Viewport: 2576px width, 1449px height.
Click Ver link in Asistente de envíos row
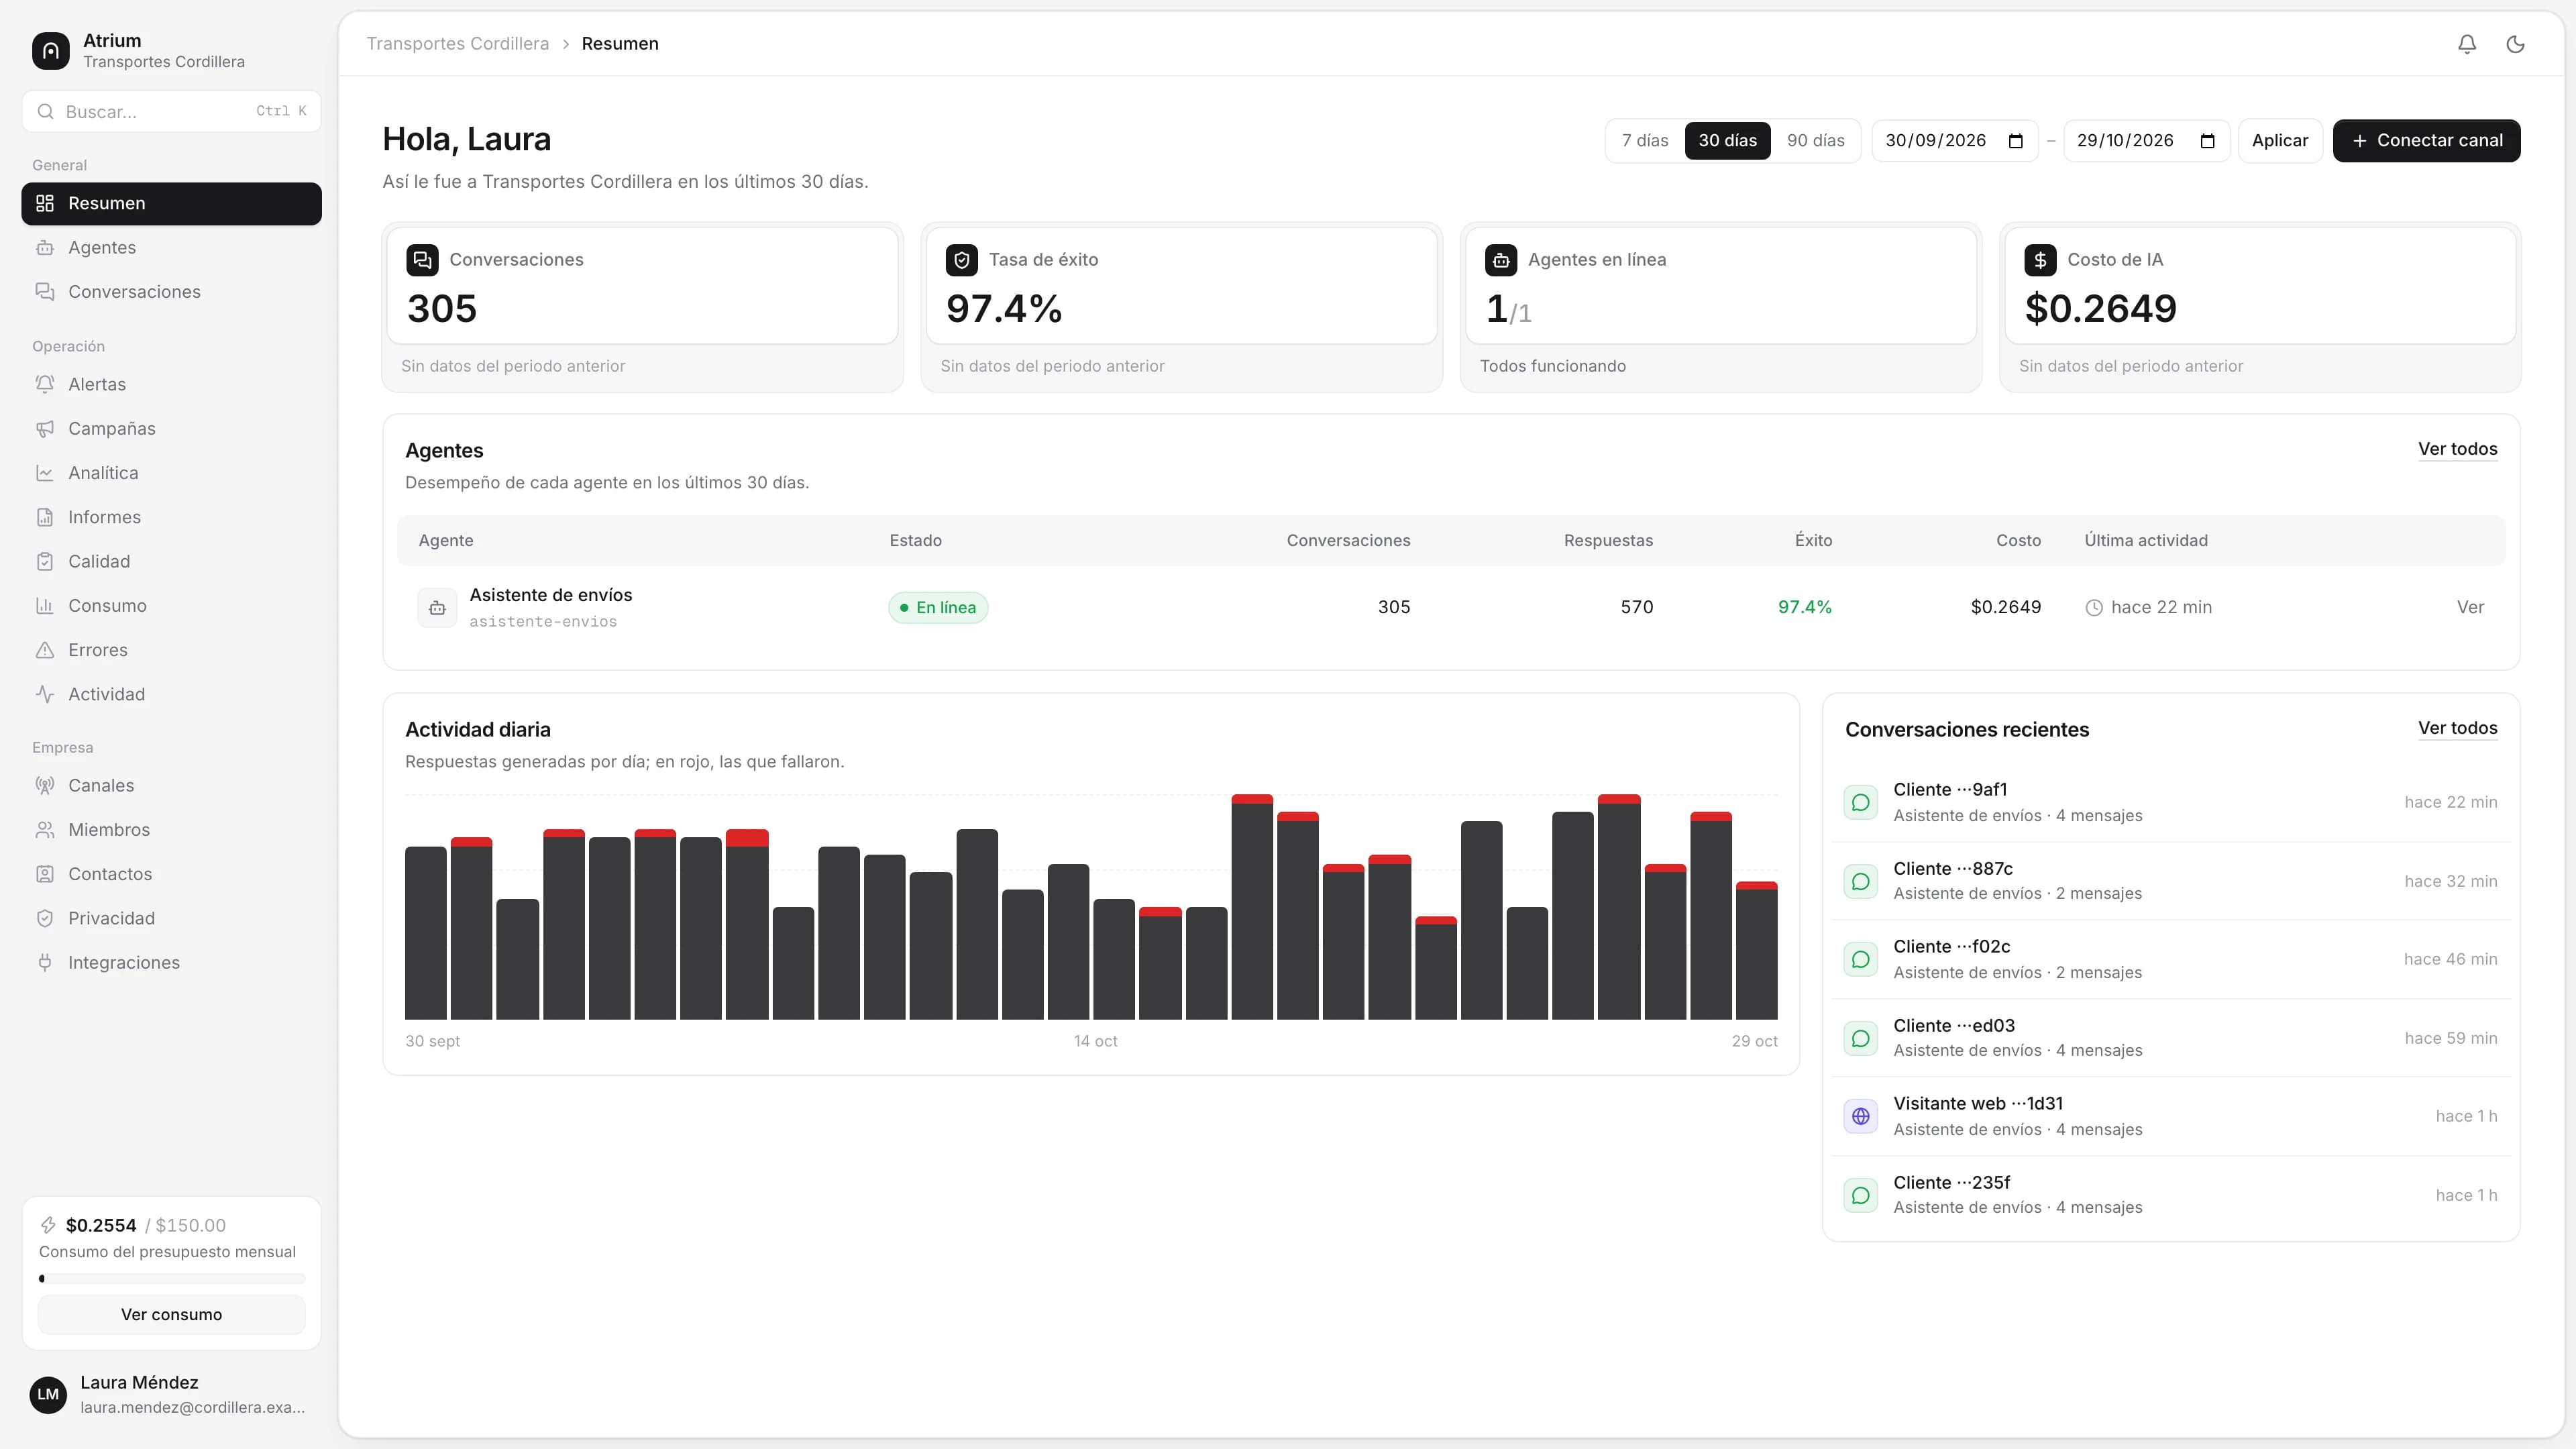2470,608
